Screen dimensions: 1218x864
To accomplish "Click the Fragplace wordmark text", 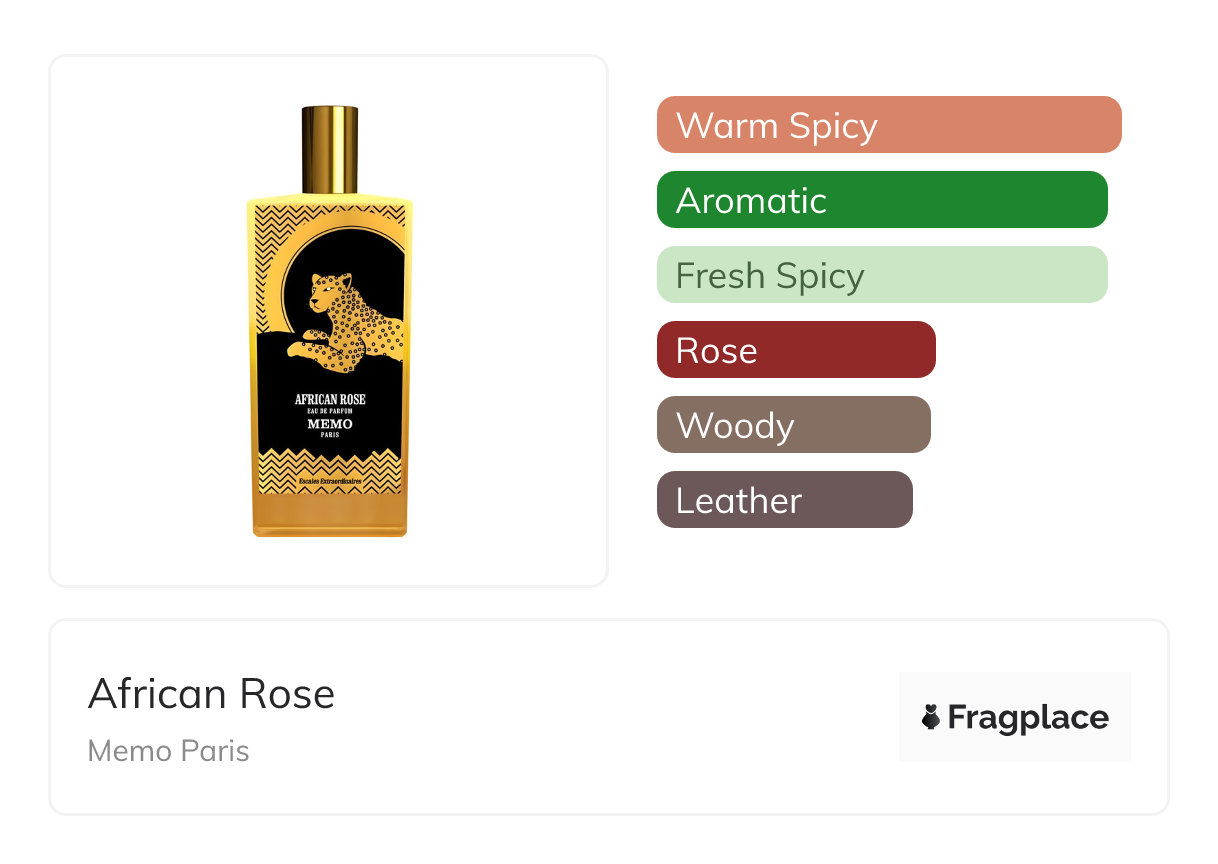I will point(1028,718).
